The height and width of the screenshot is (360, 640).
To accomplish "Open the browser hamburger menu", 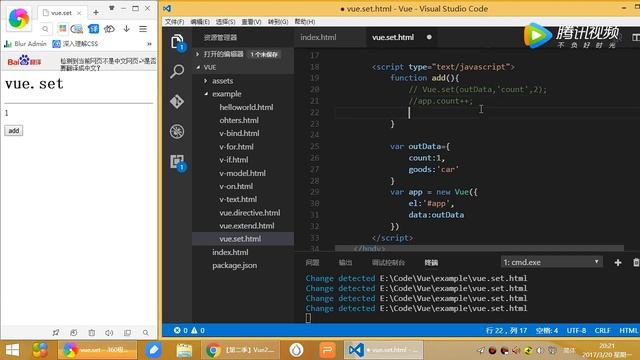I will 143,29.
